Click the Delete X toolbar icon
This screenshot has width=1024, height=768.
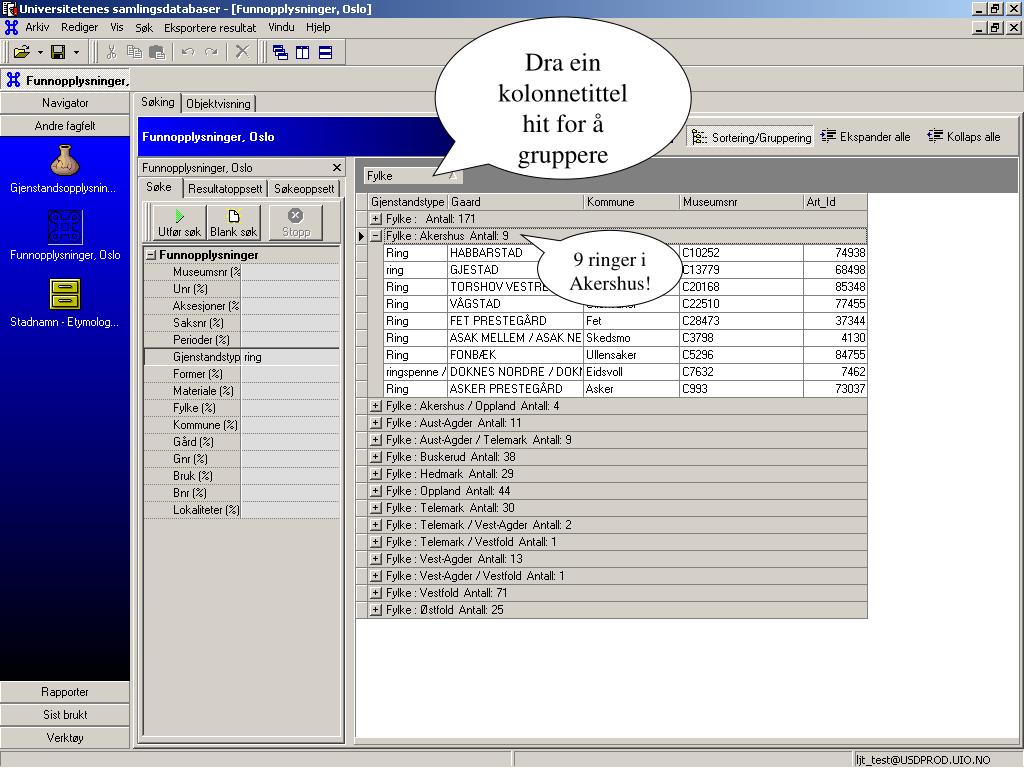click(x=242, y=52)
